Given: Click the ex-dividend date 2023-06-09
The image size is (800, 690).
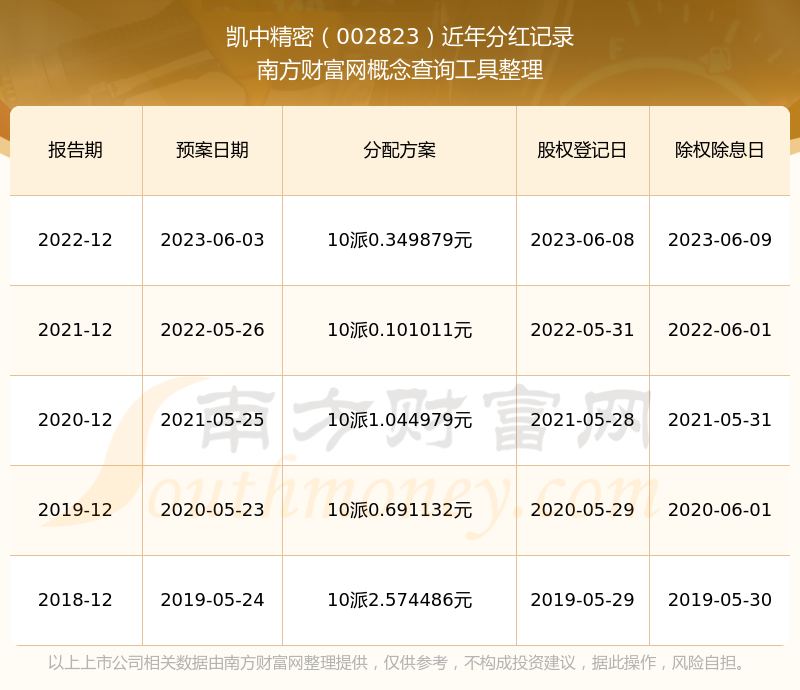Looking at the screenshot, I should pyautogui.click(x=719, y=240).
